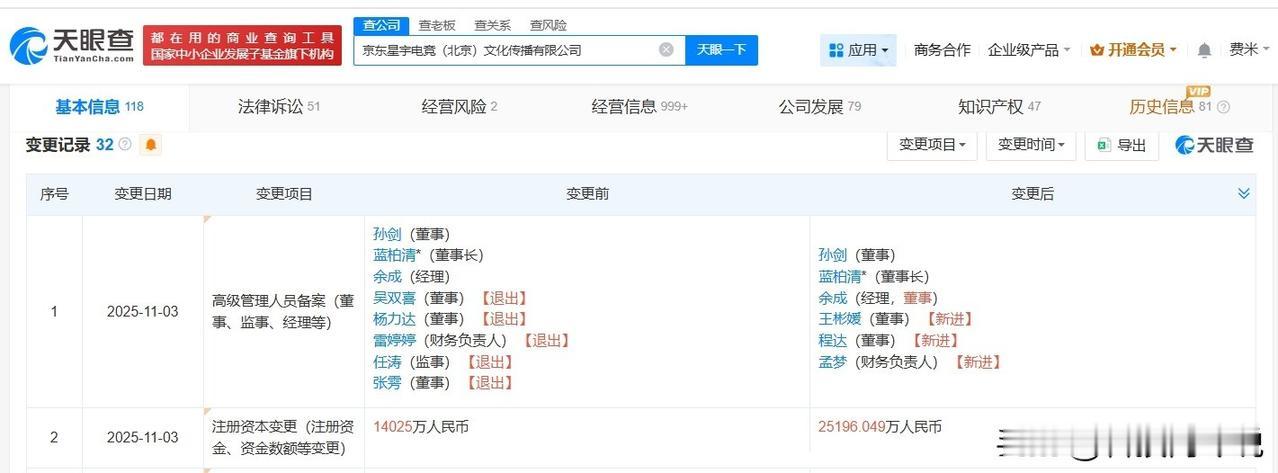This screenshot has width=1278, height=473.
Task: Open the 应用 dropdown menu
Action: pyautogui.click(x=858, y=50)
